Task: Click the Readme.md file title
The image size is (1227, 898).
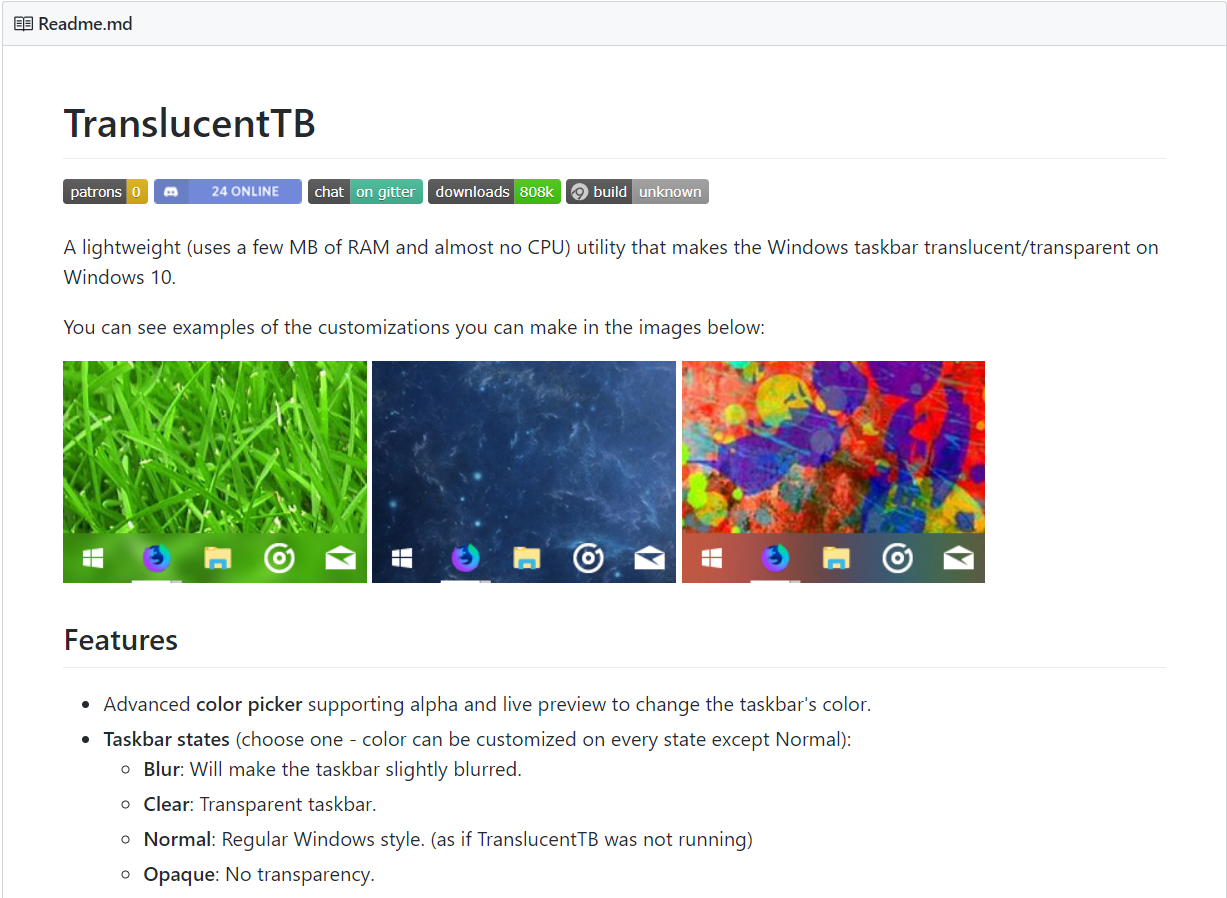Action: click(x=85, y=23)
